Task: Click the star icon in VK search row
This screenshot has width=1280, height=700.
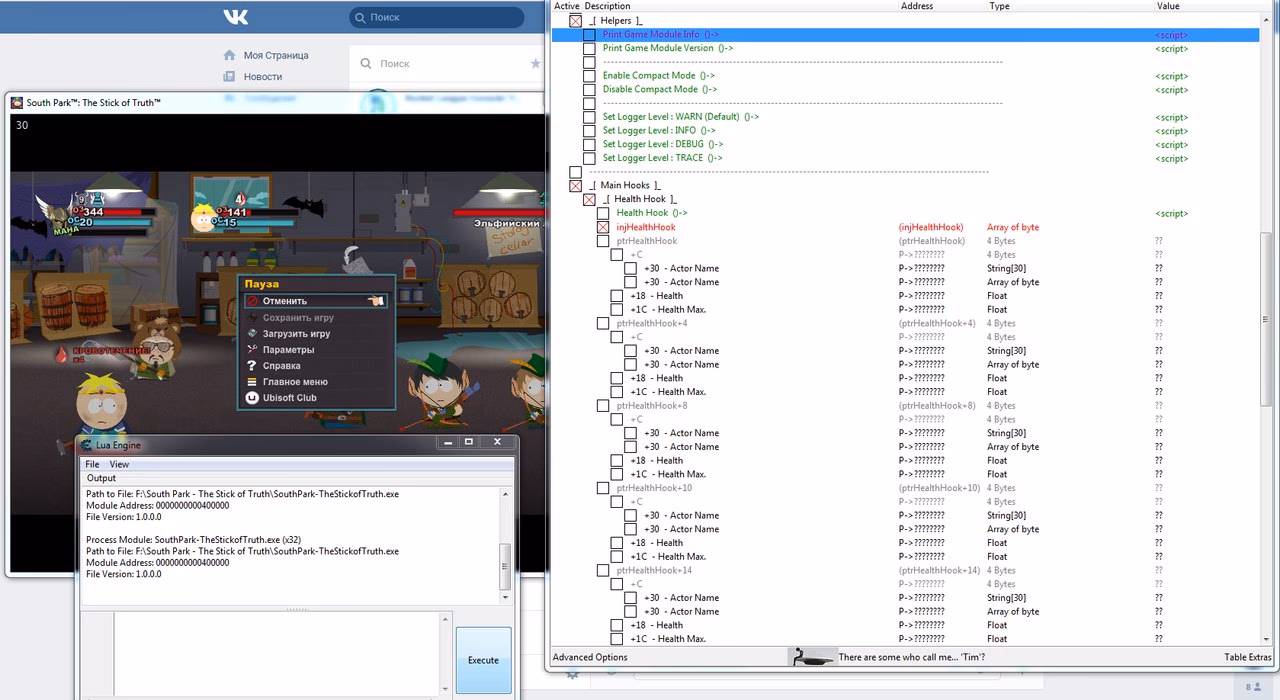Action: pyautogui.click(x=535, y=63)
